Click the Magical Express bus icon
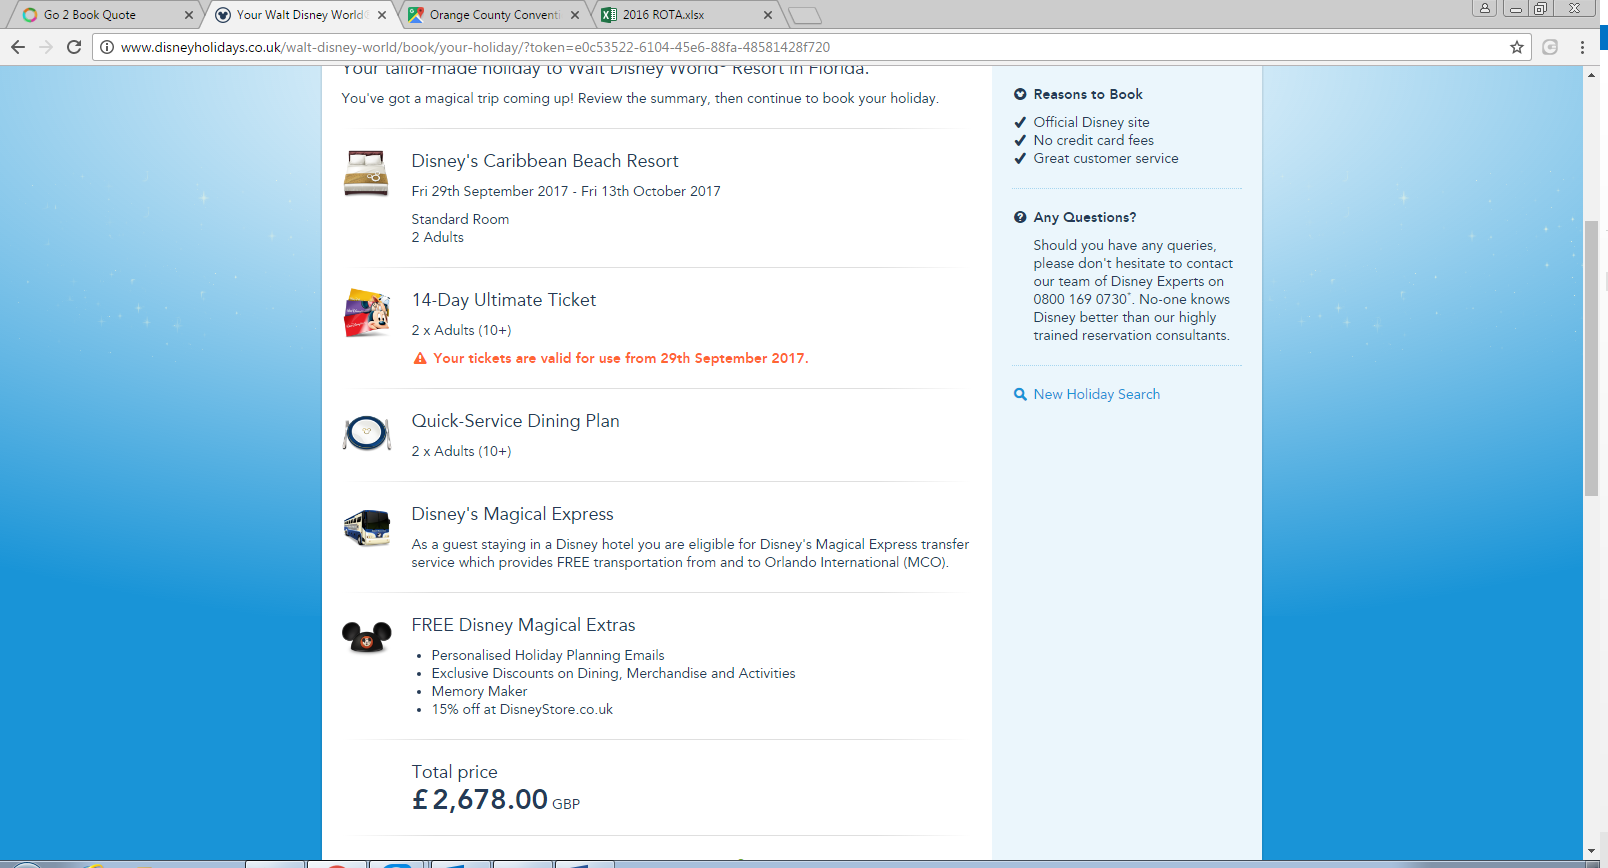 pos(366,527)
